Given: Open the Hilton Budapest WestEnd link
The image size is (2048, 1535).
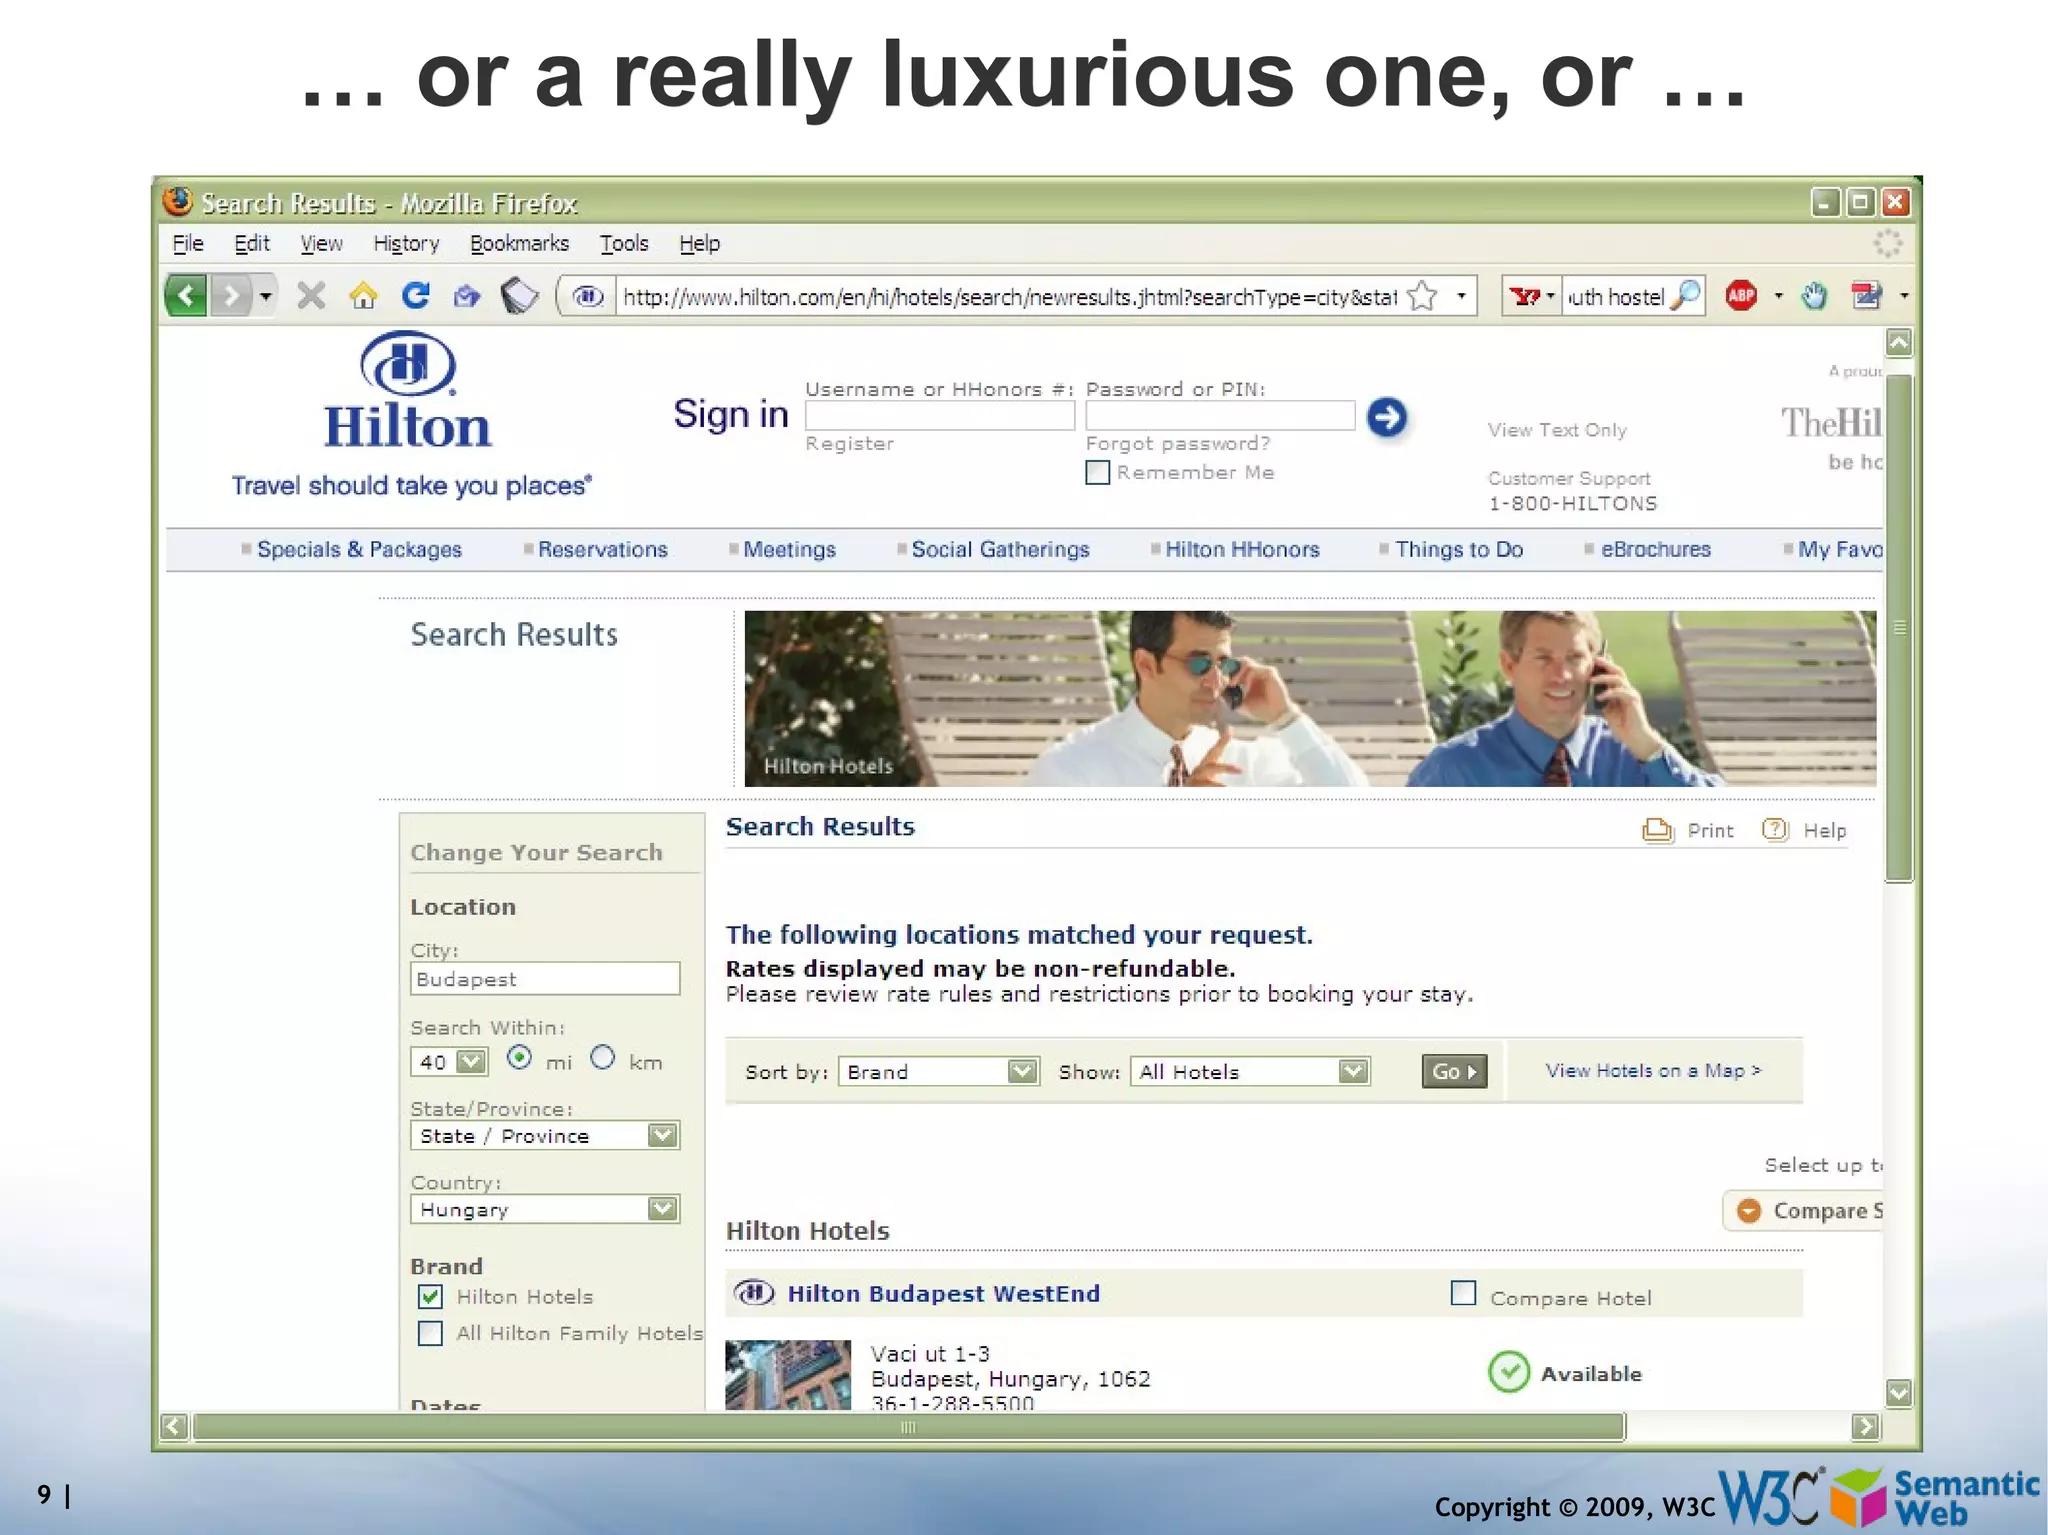Looking at the screenshot, I should 943,1293.
